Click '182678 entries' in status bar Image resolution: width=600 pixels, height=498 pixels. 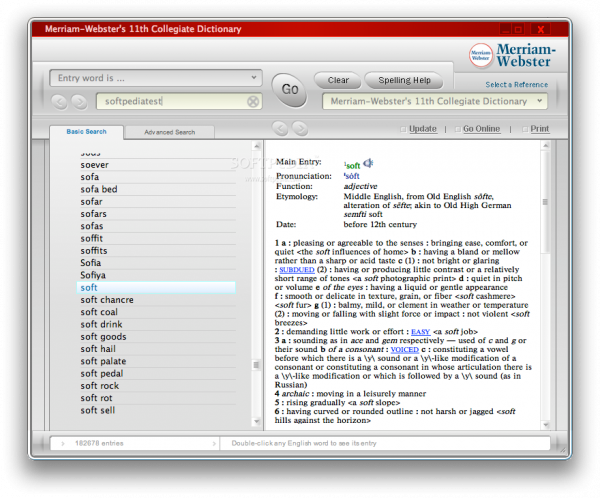99,444
